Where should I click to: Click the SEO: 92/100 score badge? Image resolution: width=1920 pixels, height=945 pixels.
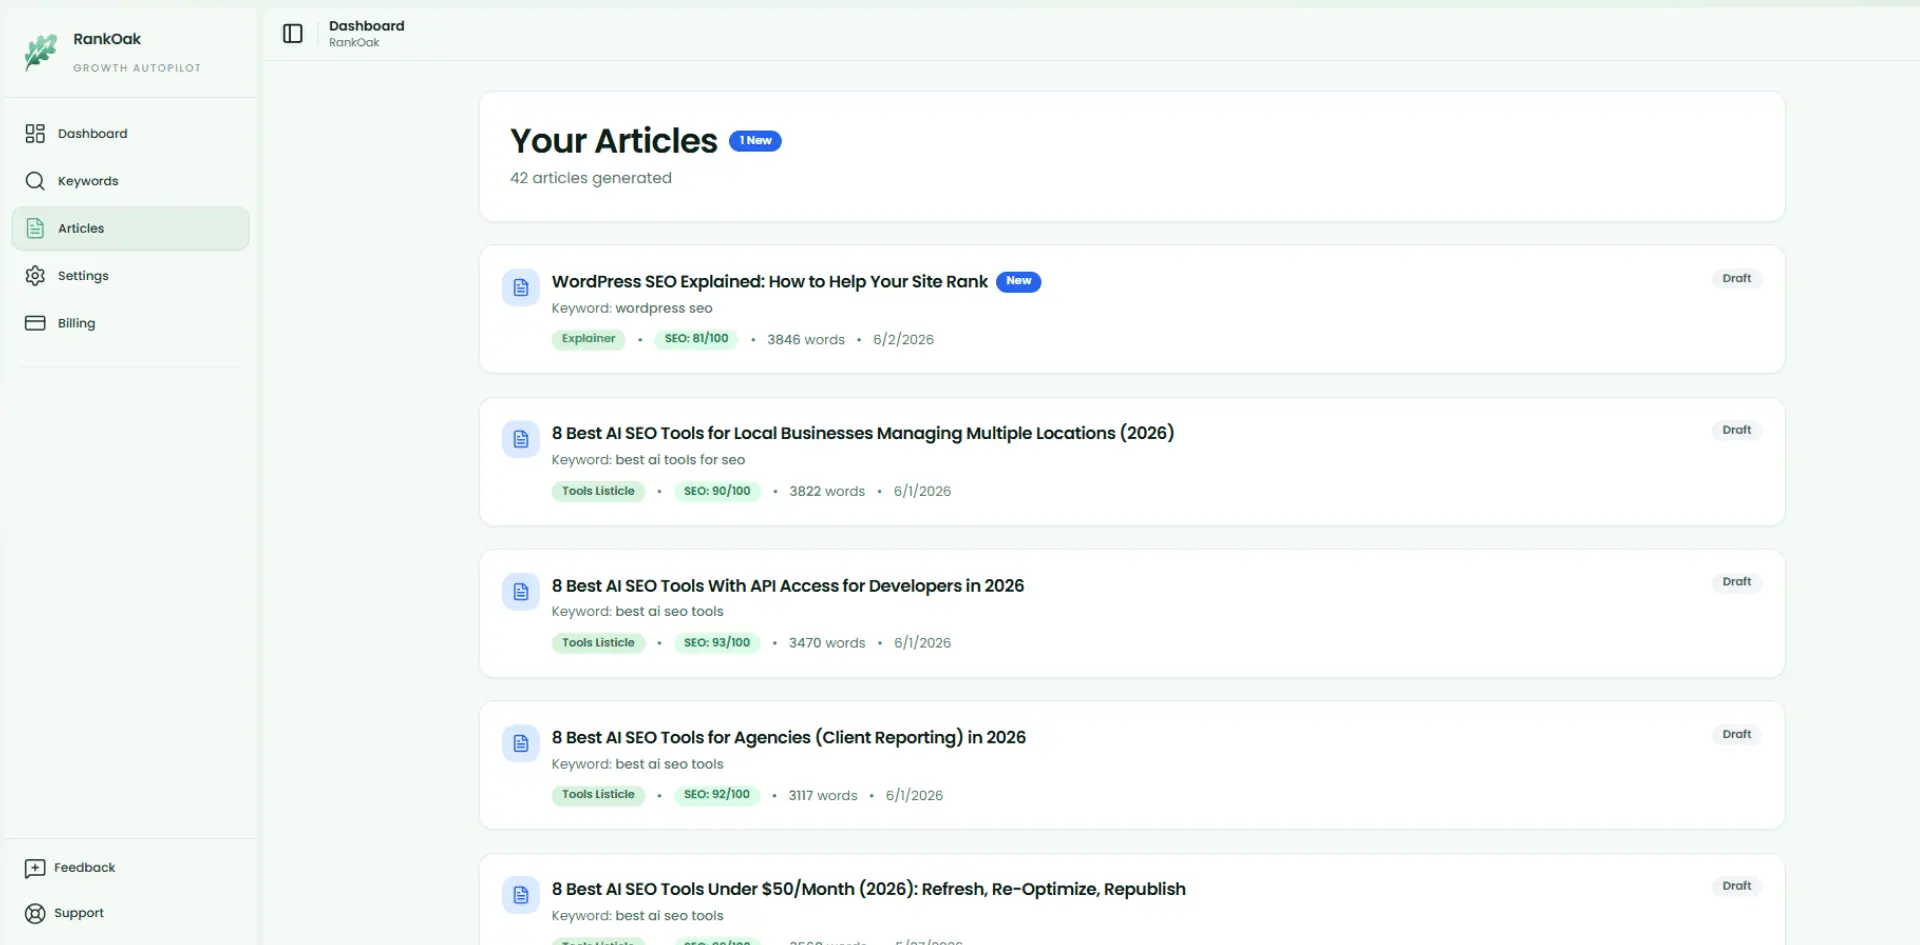[x=717, y=795]
